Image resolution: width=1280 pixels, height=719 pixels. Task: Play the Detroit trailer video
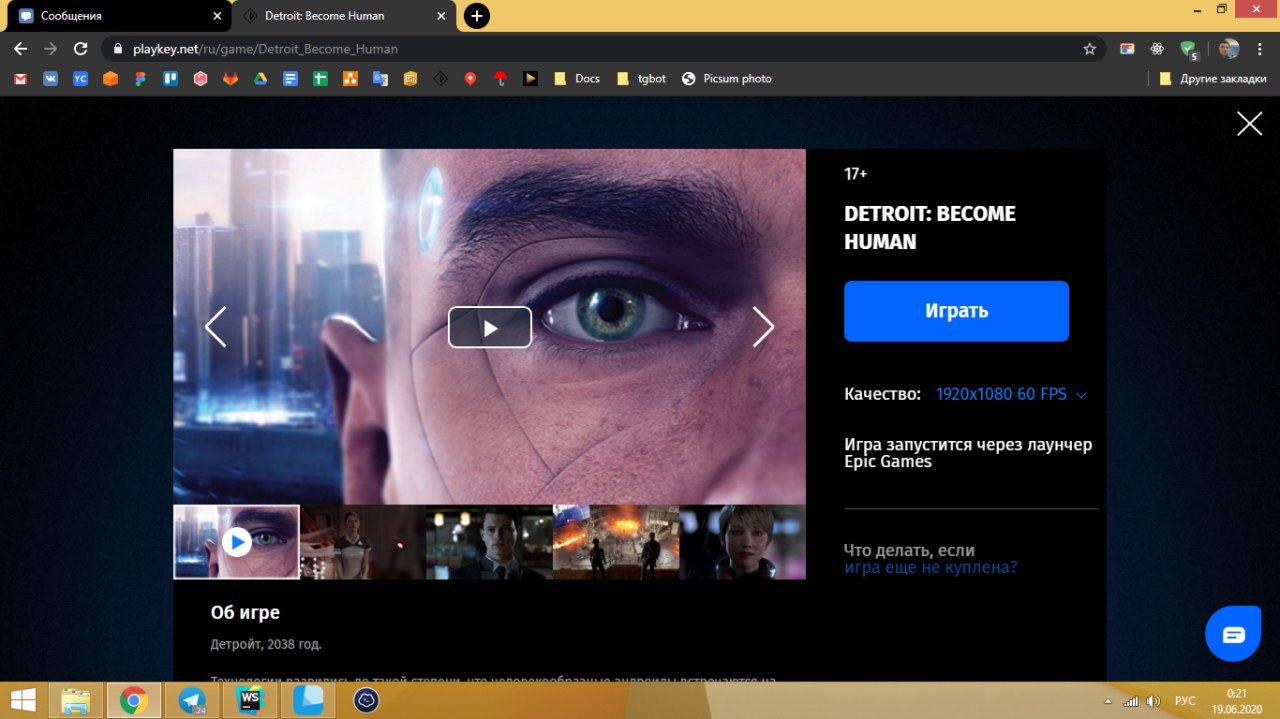point(490,327)
